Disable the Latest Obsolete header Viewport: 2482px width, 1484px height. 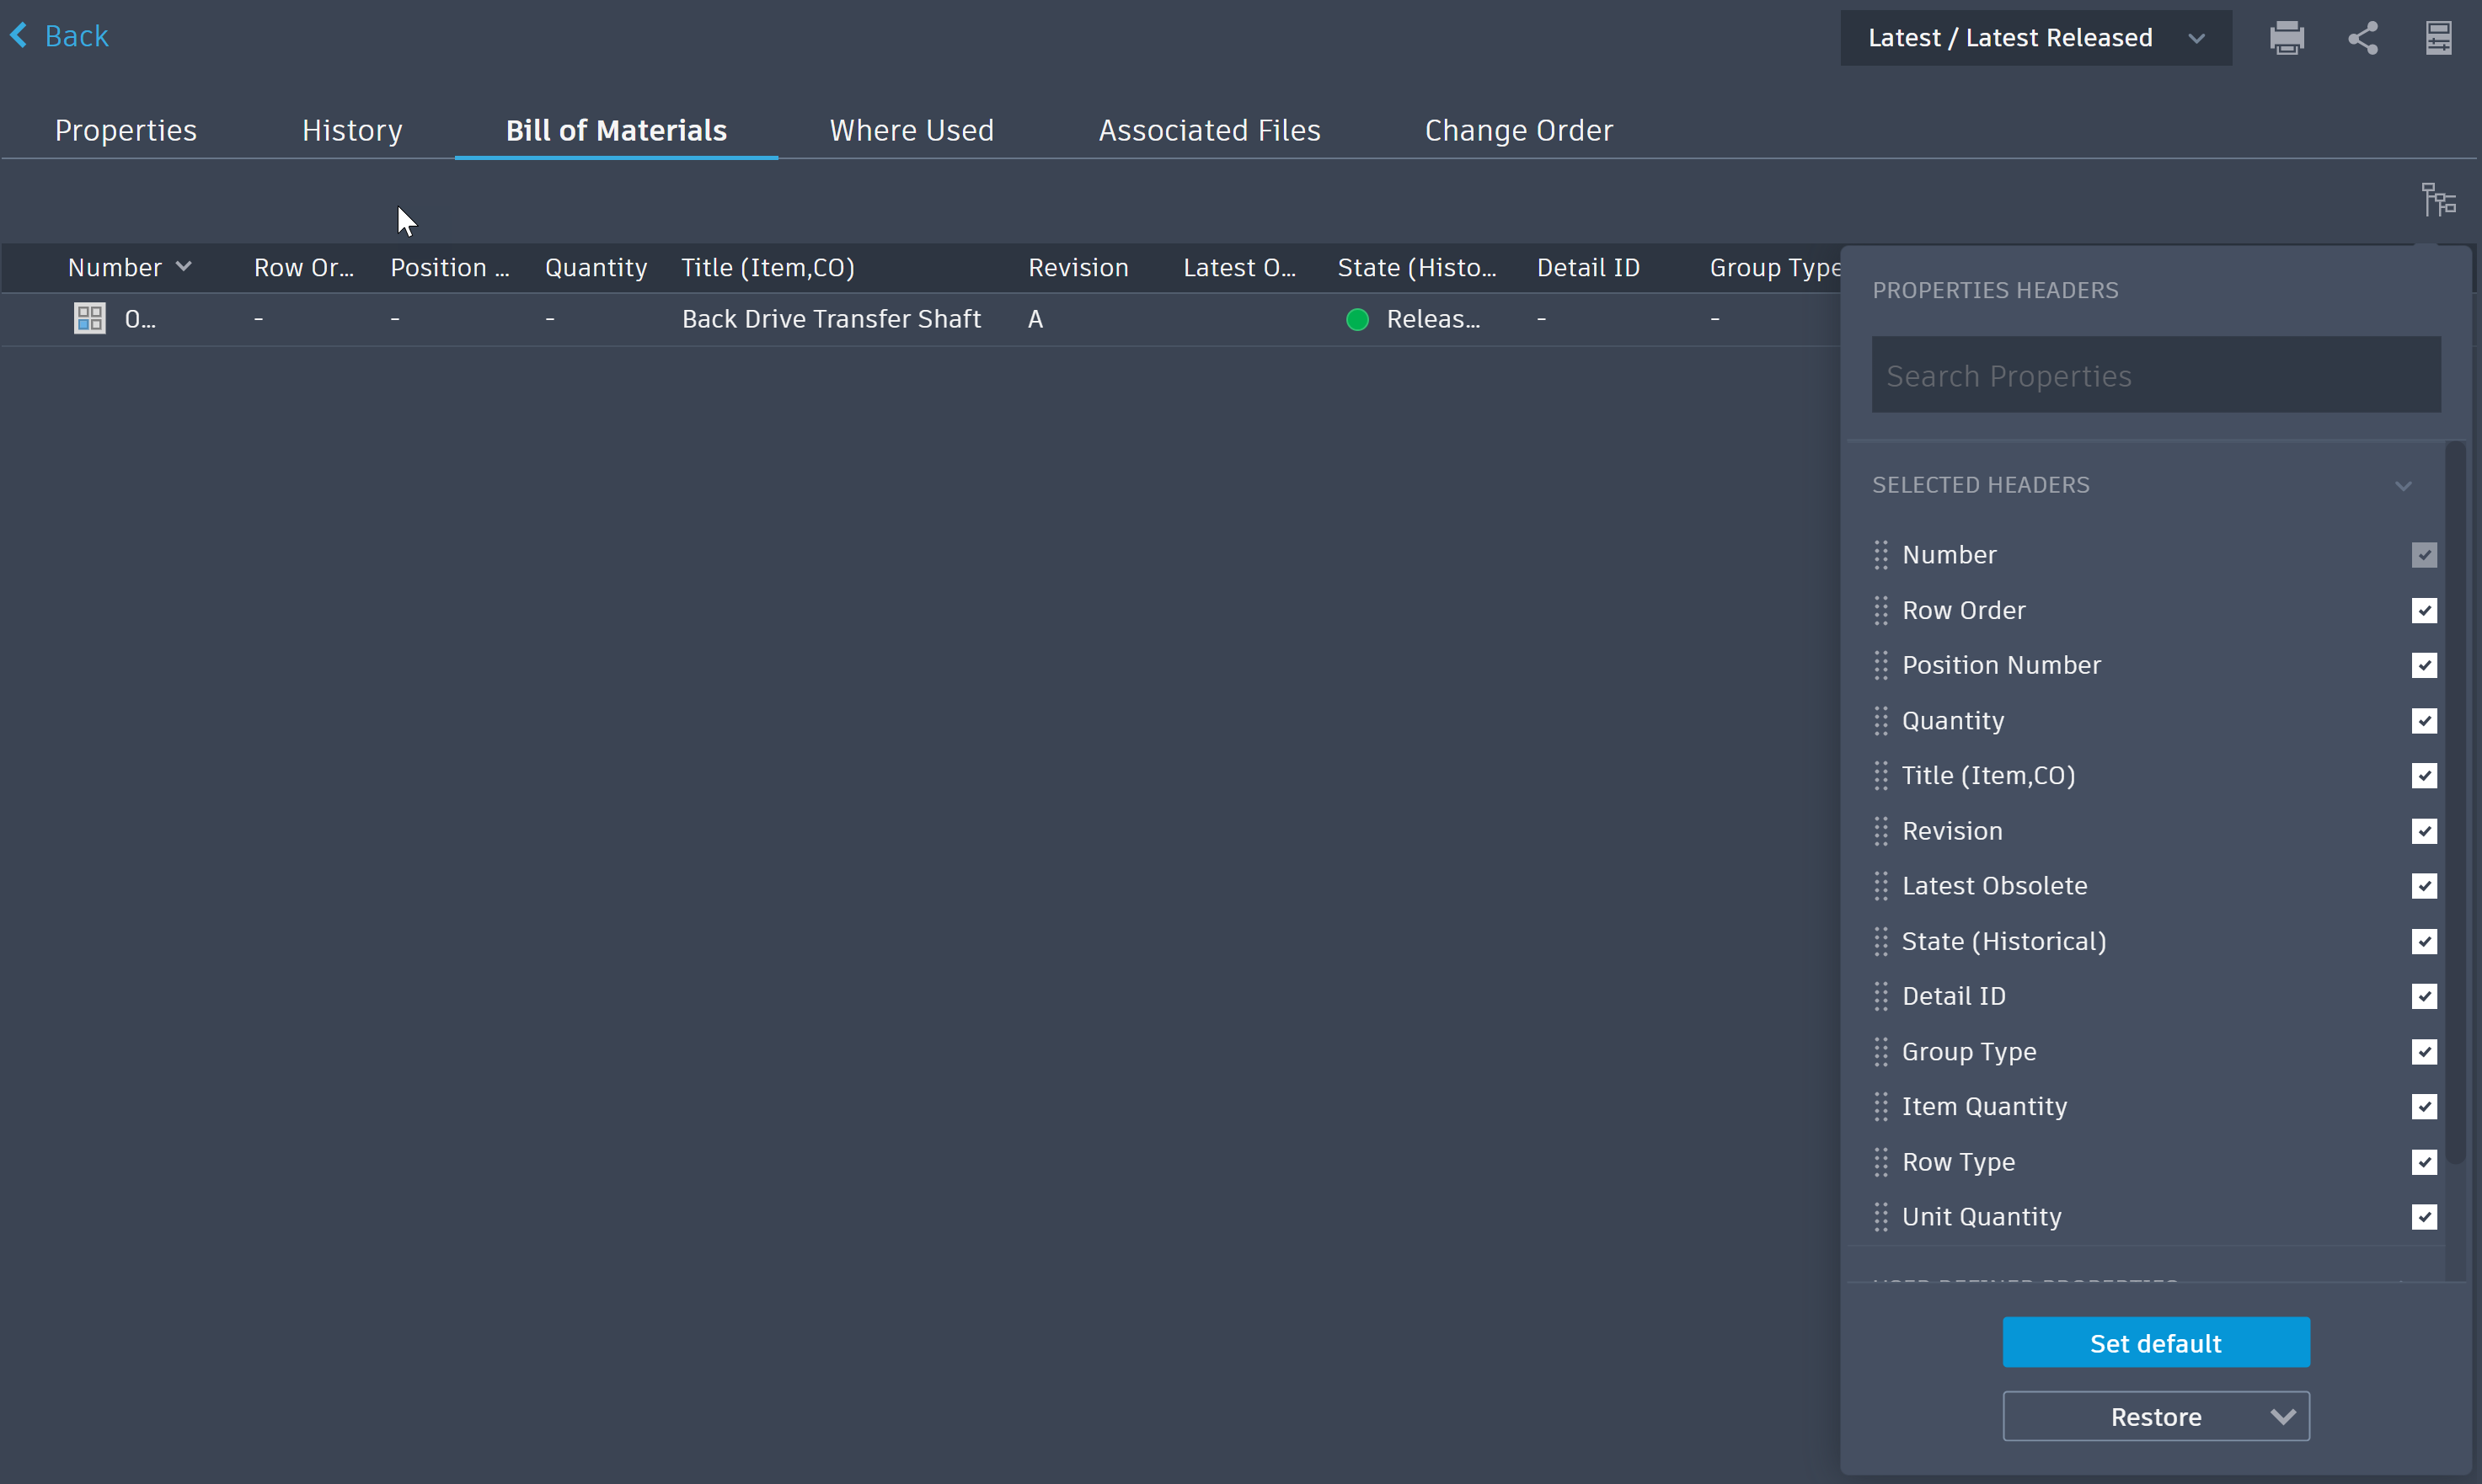coord(2424,885)
